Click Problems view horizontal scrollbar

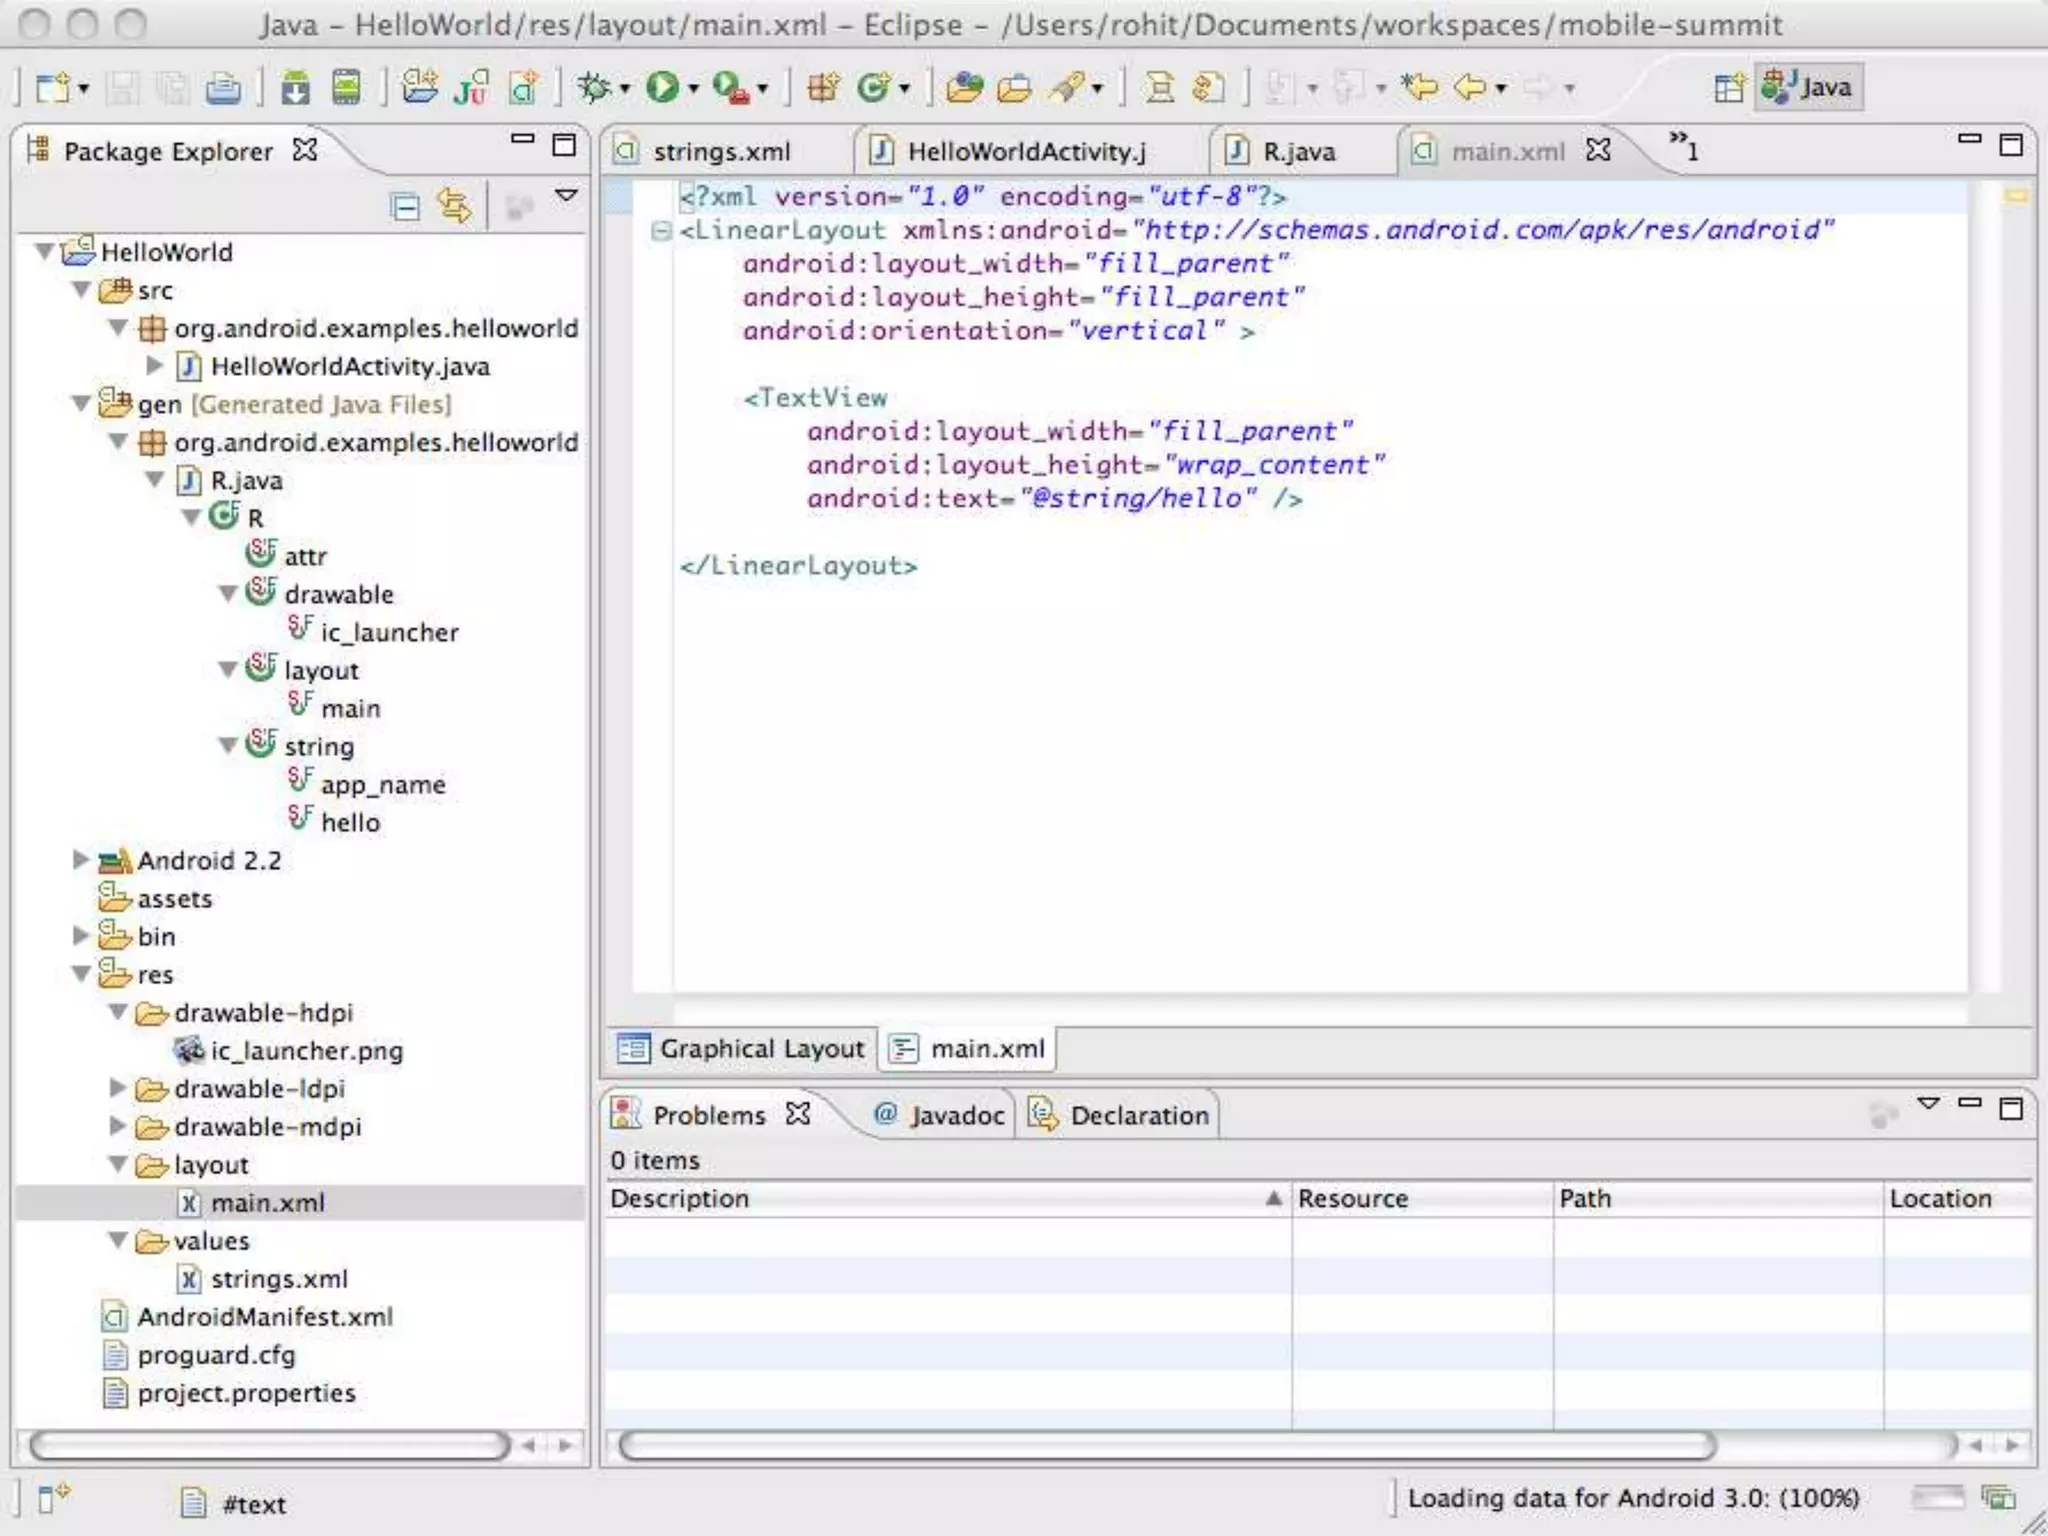tap(1166, 1445)
